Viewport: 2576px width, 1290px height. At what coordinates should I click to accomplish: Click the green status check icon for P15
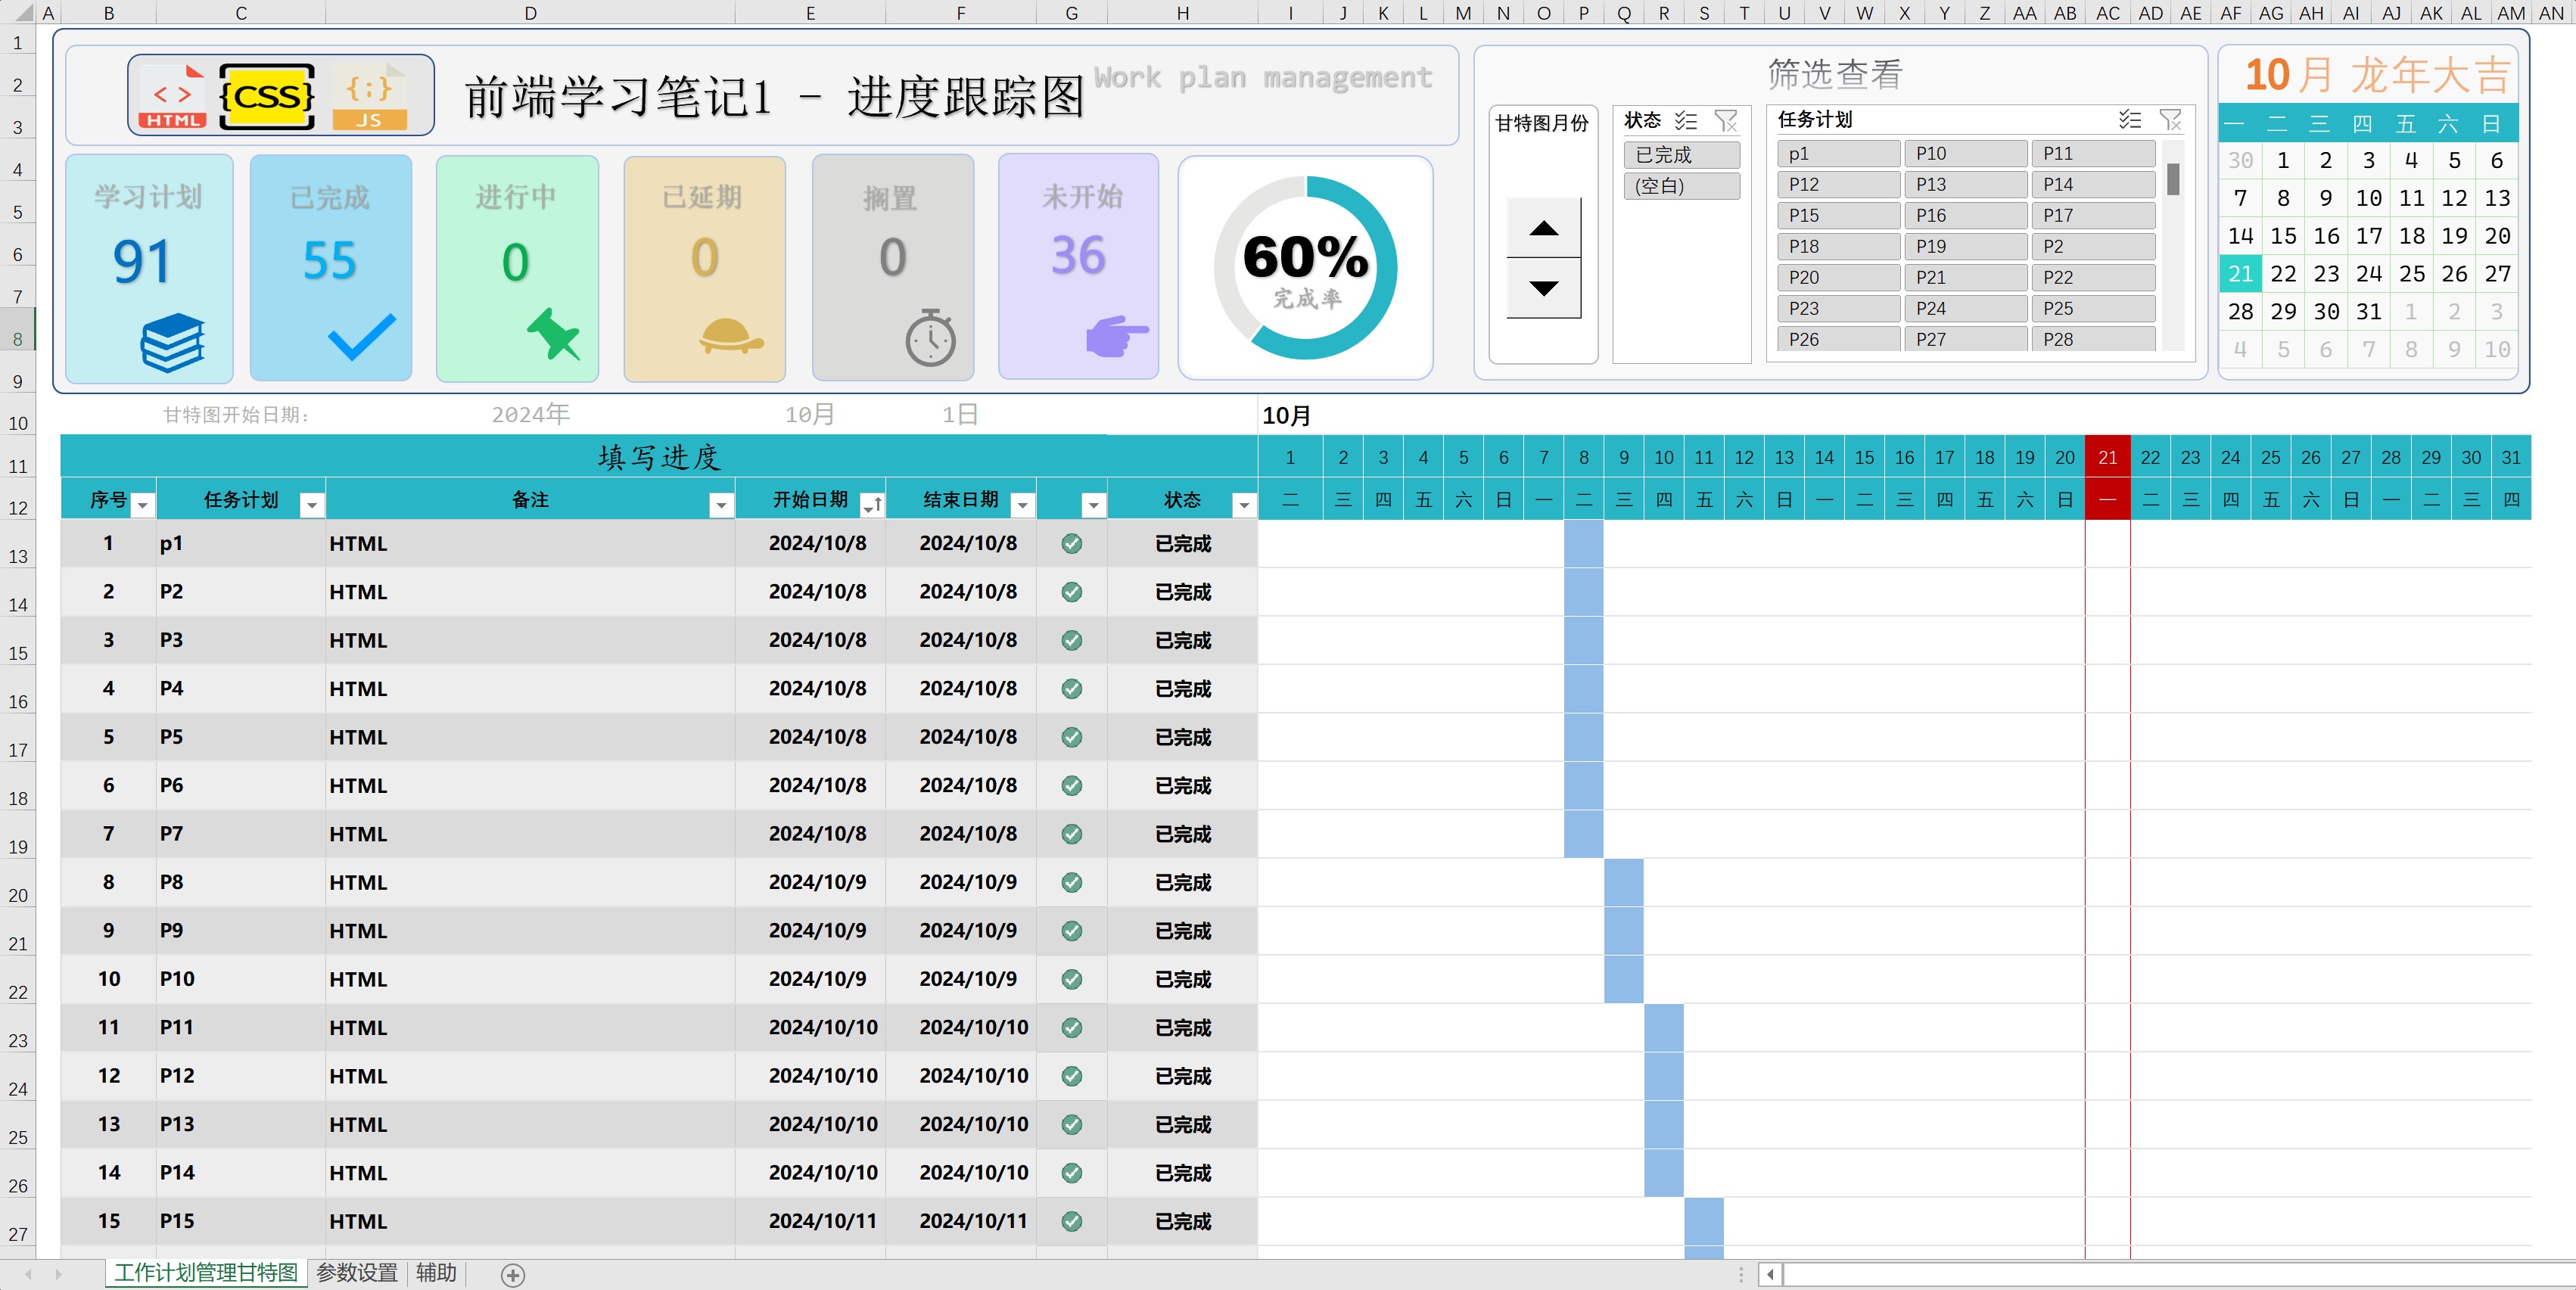click(x=1071, y=1221)
